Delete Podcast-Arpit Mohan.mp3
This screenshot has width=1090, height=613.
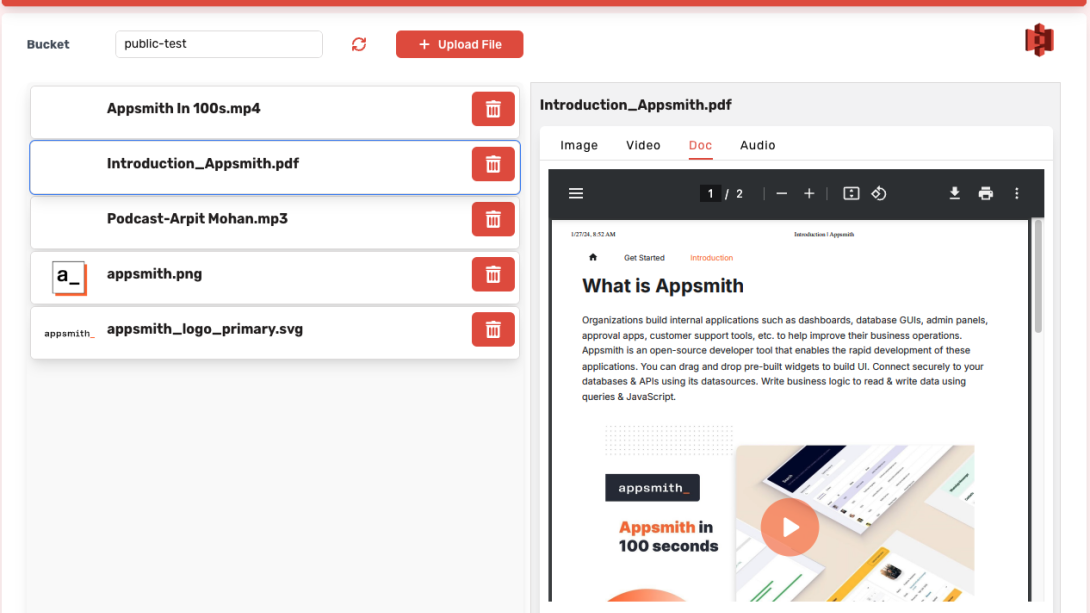[x=493, y=219]
